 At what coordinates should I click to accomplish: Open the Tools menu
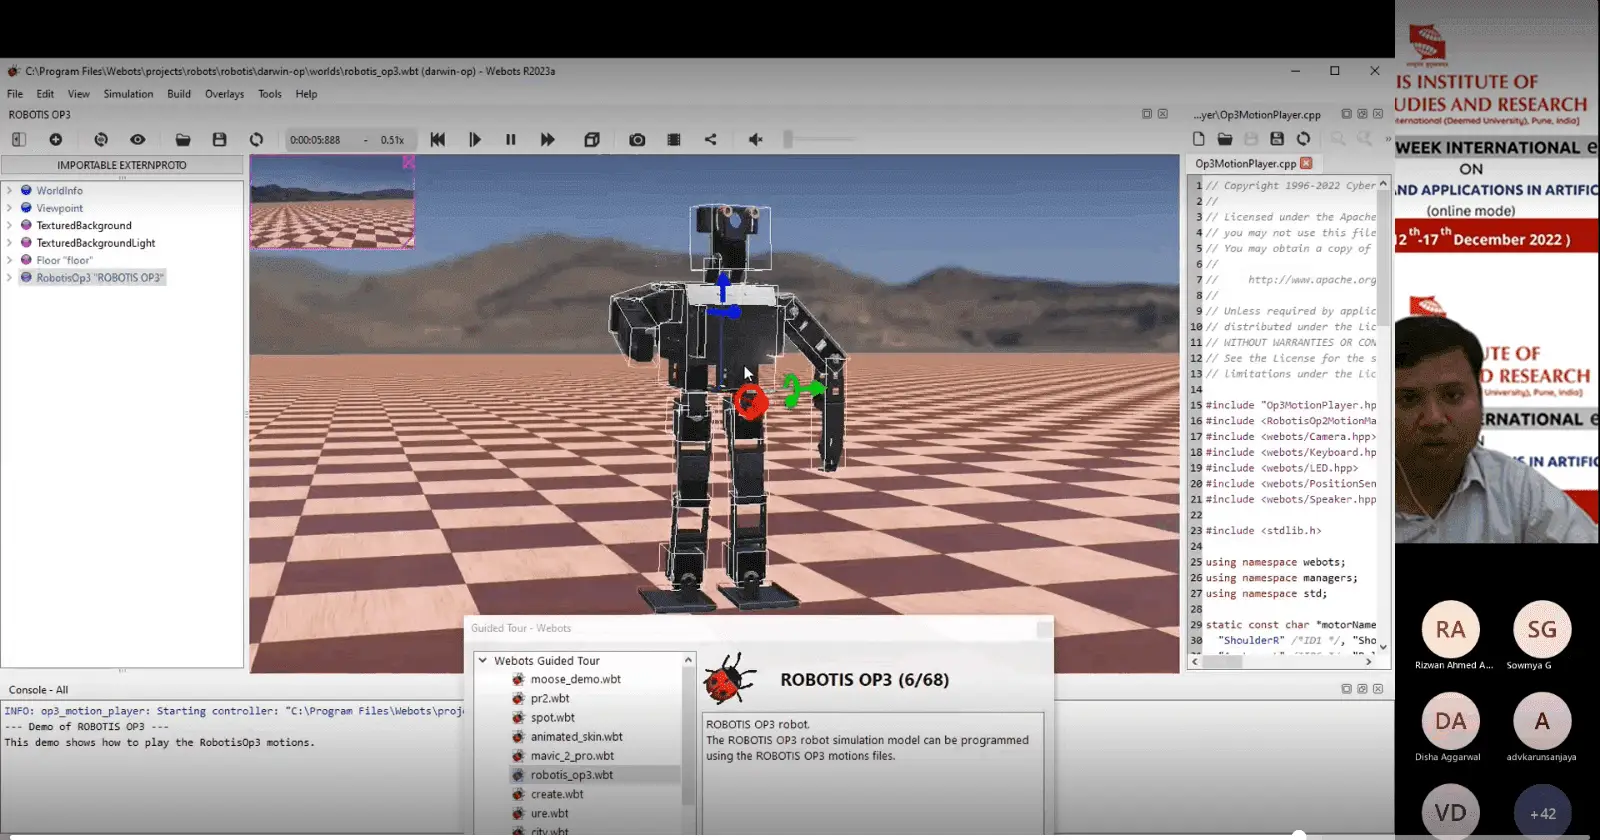(270, 94)
